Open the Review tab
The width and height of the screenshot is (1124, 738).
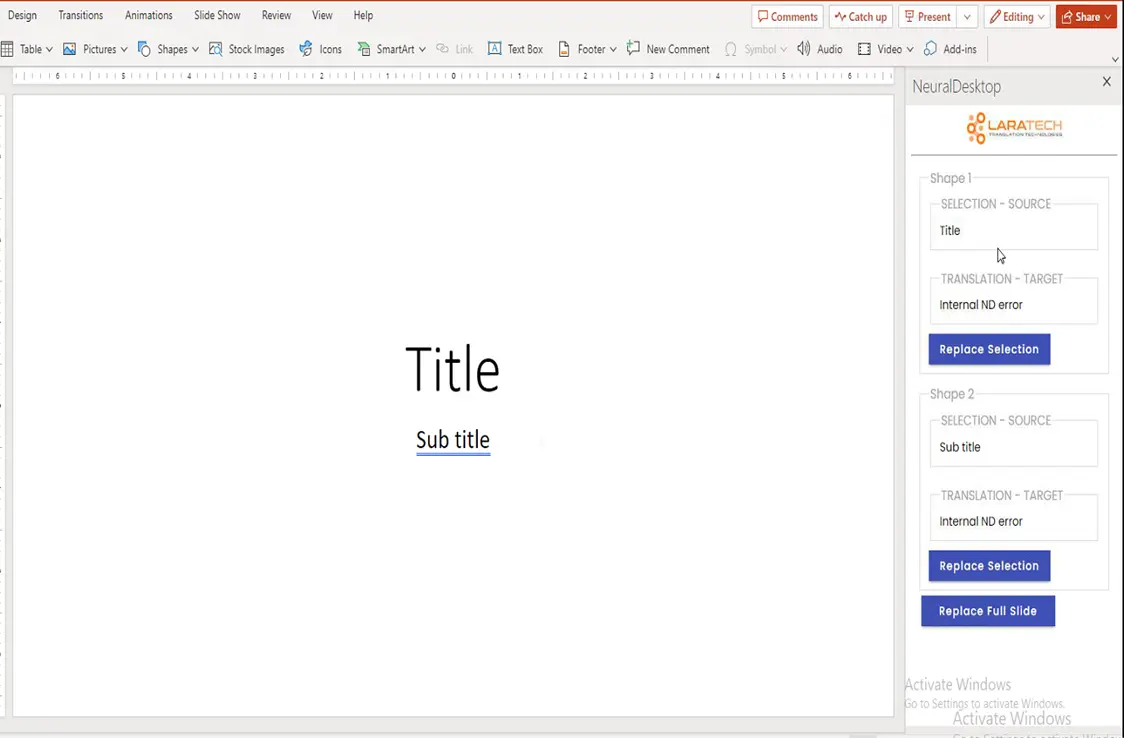(276, 15)
